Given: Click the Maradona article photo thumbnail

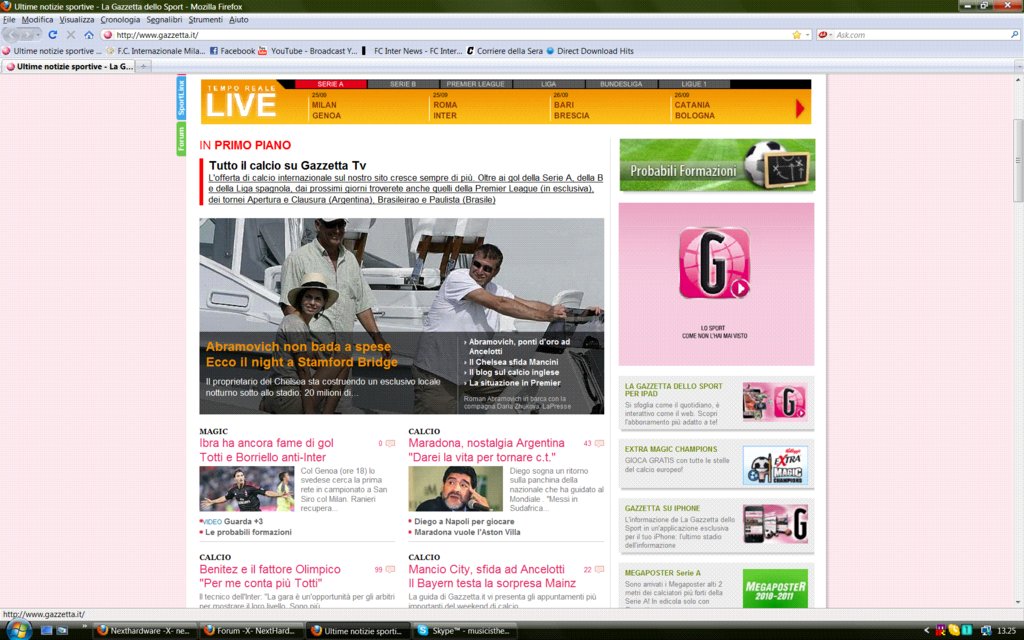Looking at the screenshot, I should (455, 489).
